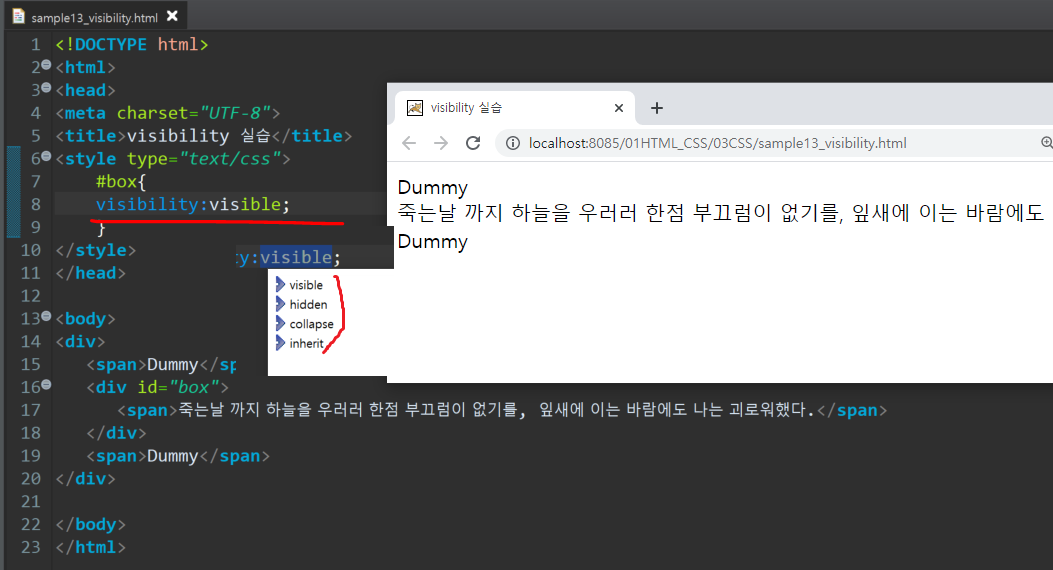This screenshot has width=1053, height=570.
Task: Click the first Dummy text in browser page
Action: coord(432,187)
